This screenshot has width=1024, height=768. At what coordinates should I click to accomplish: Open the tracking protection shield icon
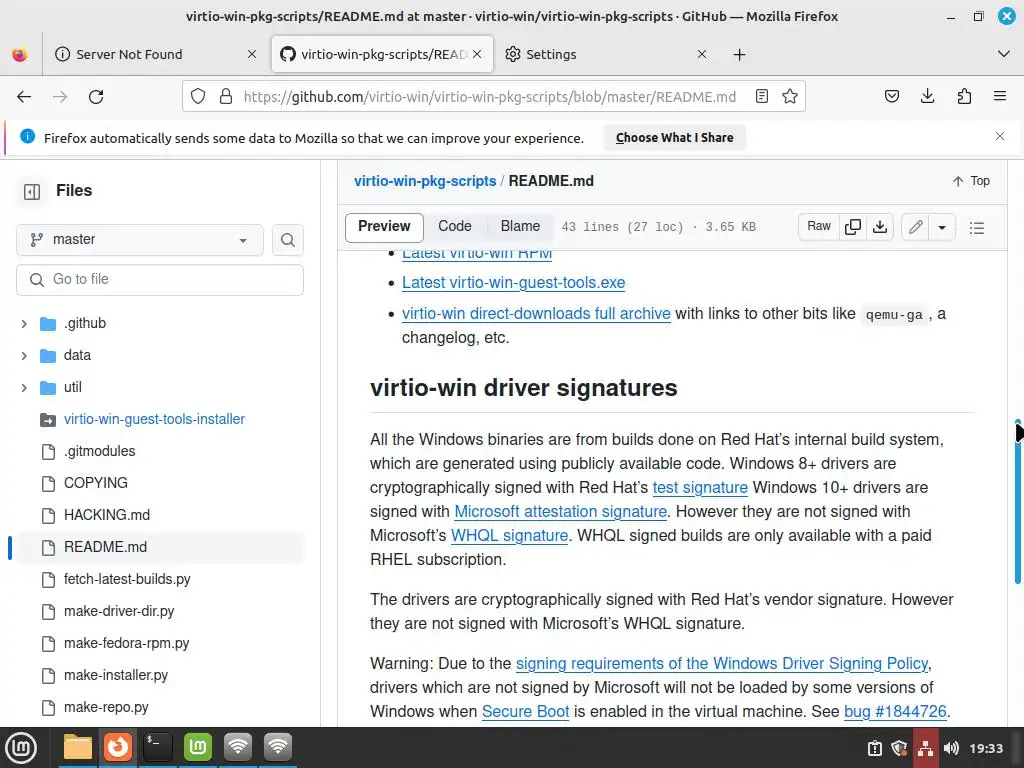[x=198, y=97]
